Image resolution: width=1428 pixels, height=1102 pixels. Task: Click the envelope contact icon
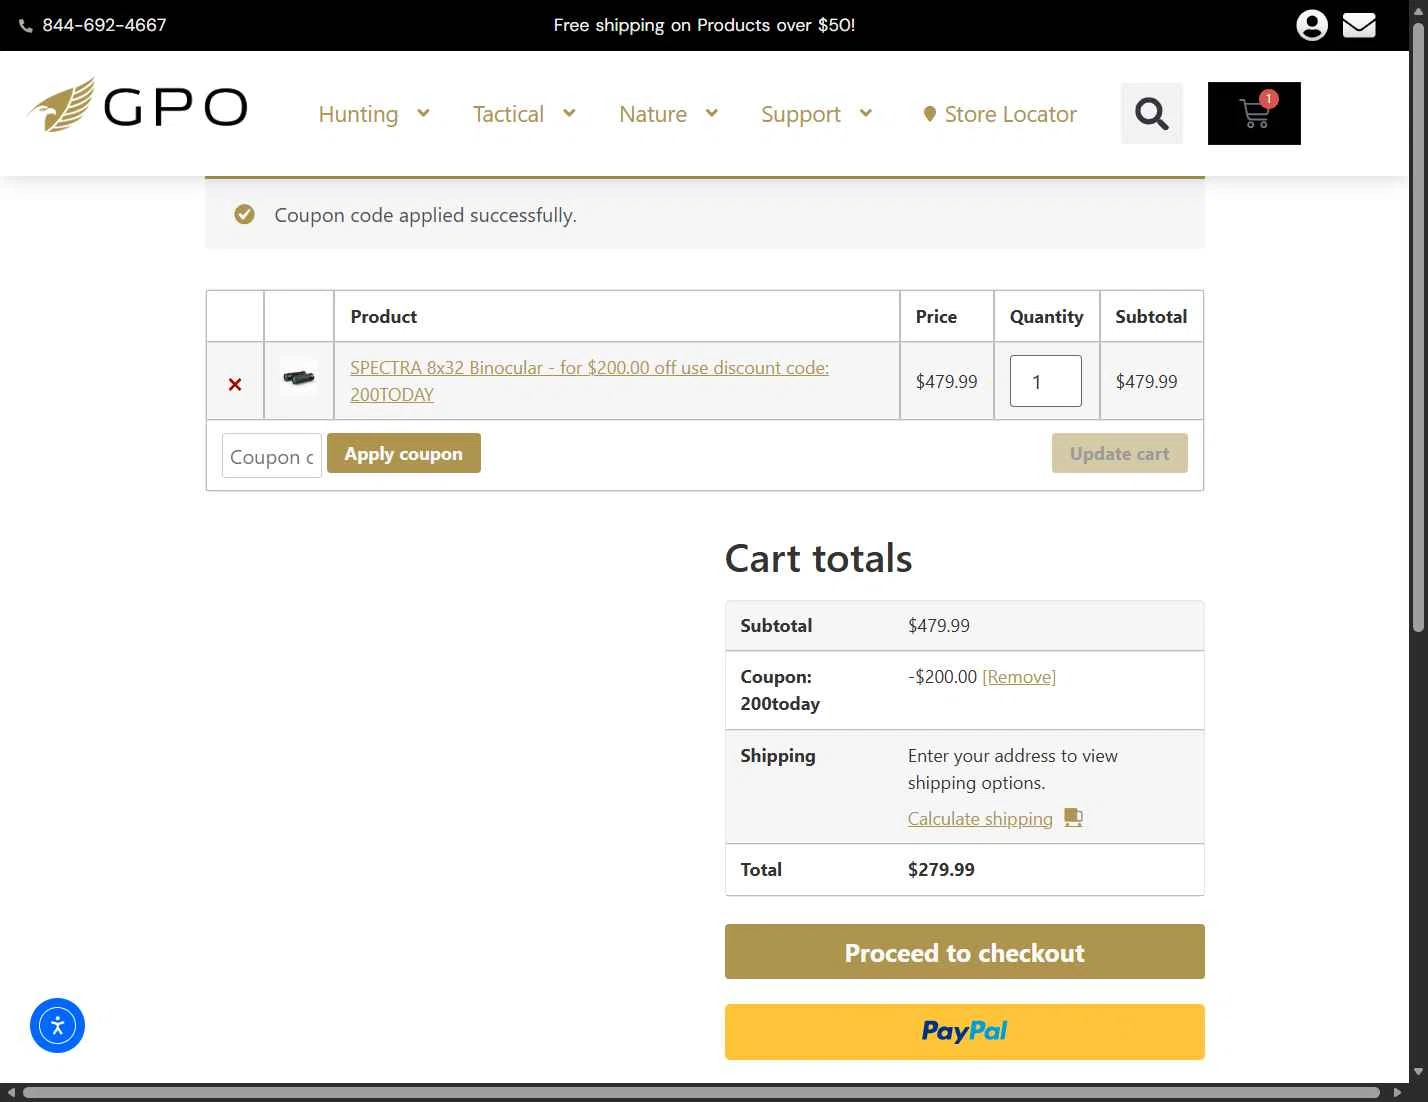1358,25
